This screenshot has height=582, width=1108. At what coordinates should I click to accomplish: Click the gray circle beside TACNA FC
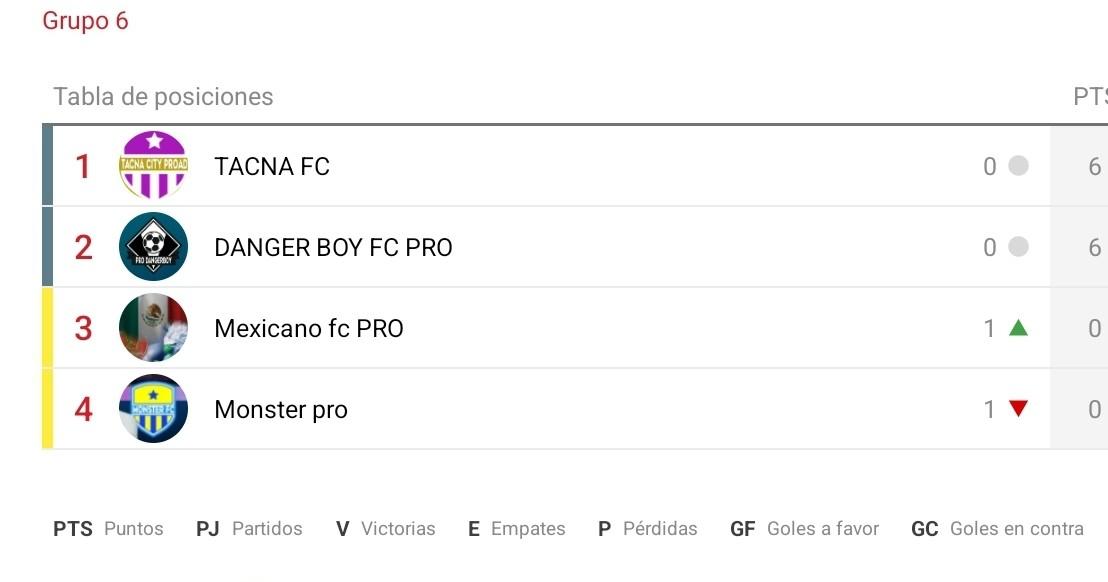click(x=1018, y=166)
